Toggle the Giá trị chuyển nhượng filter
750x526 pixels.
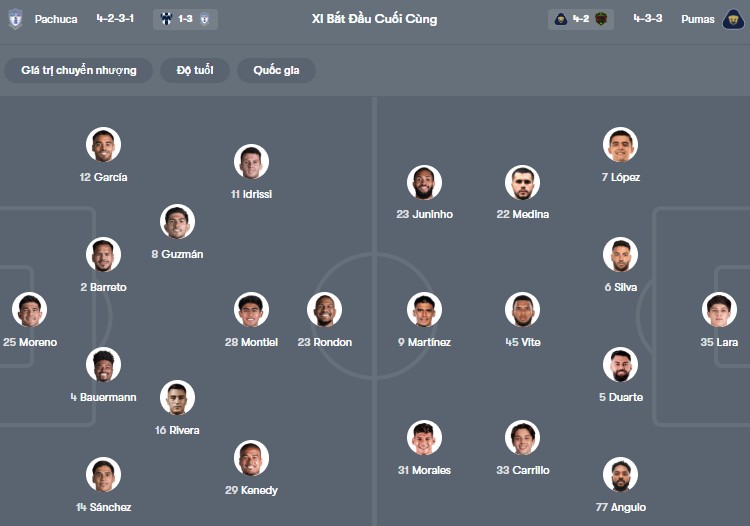point(78,70)
